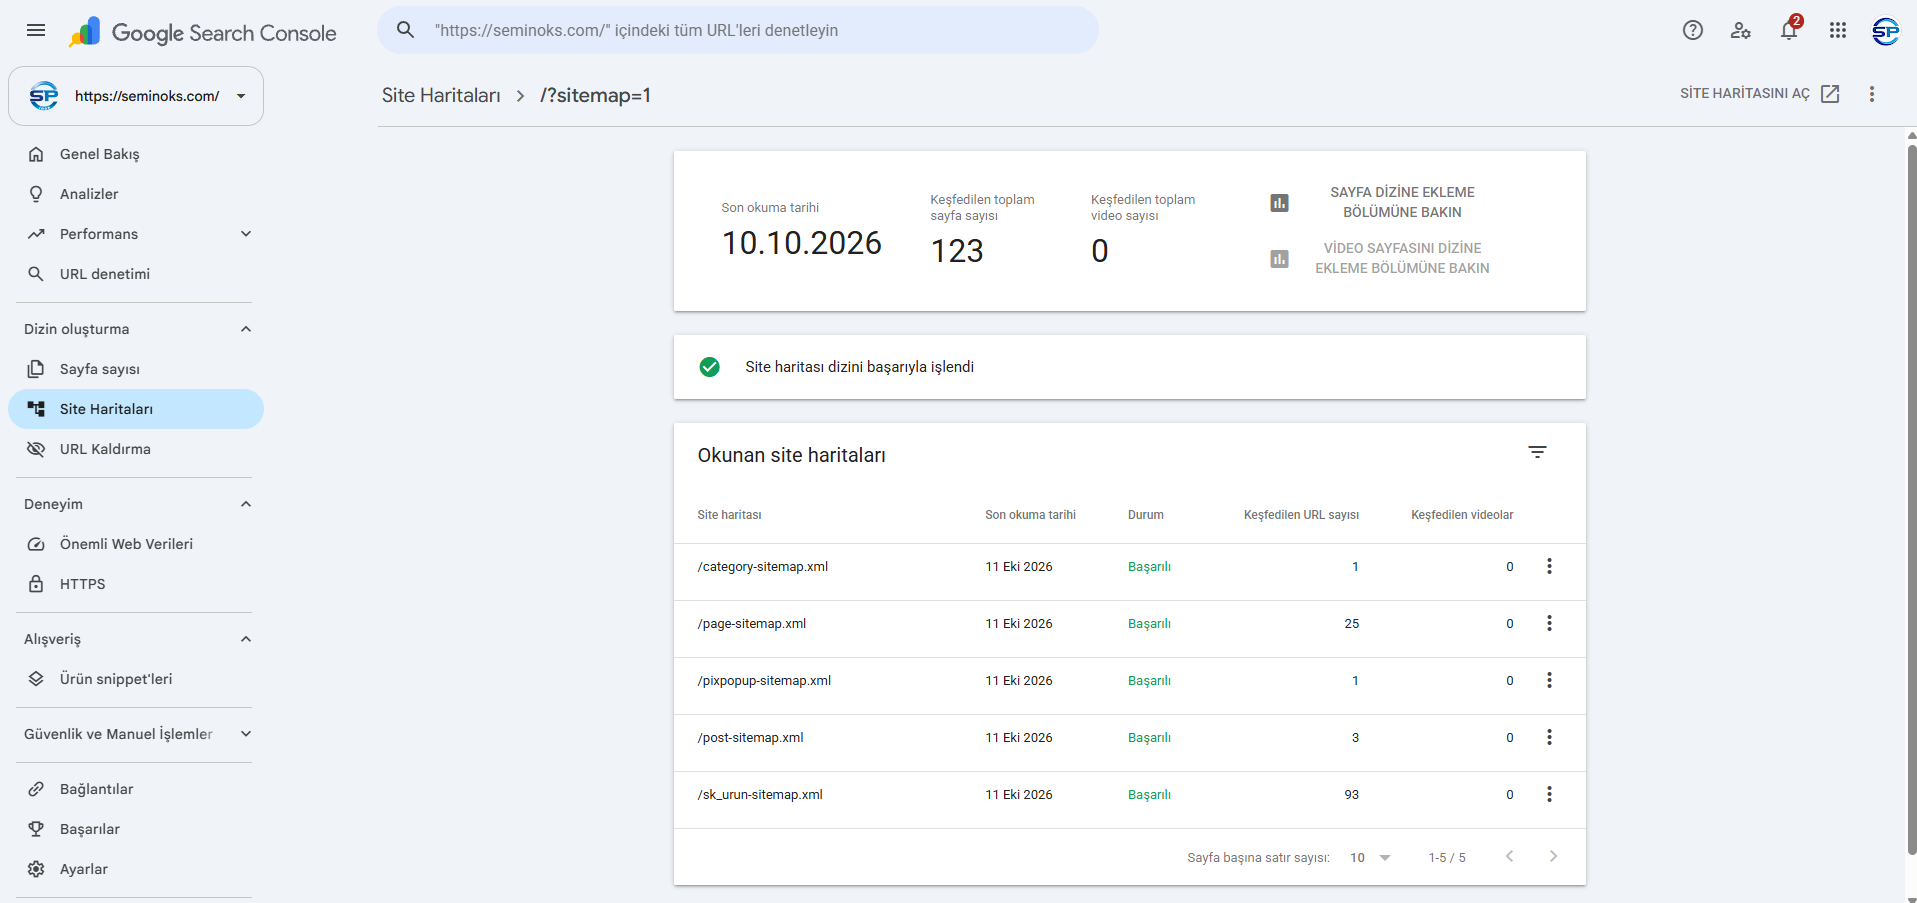Open notifications bell
The image size is (1917, 903).
pos(1790,30)
